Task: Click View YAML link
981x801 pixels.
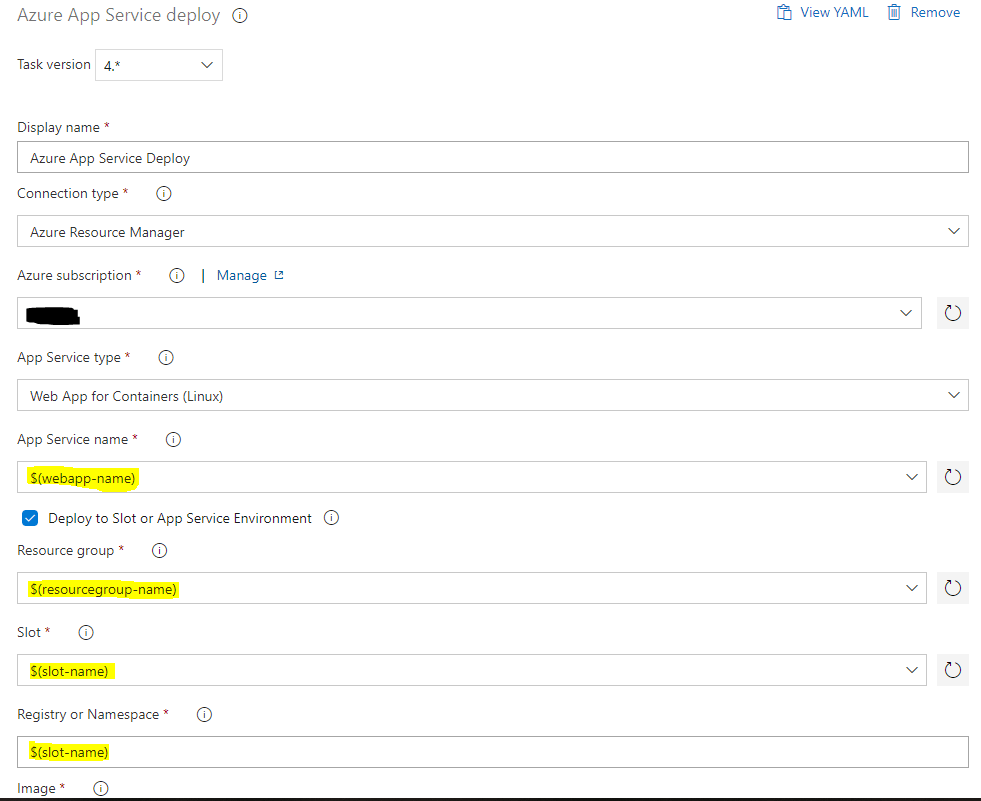Action: 823,13
